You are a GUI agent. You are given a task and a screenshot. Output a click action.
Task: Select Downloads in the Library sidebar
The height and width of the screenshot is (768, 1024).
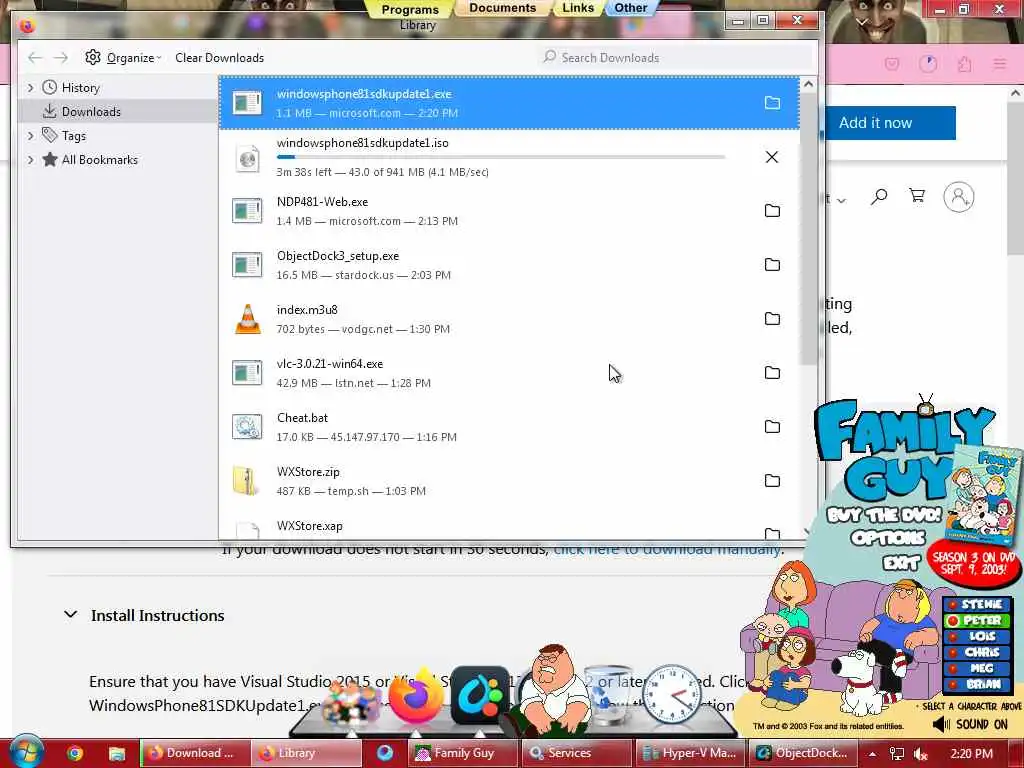[91, 112]
